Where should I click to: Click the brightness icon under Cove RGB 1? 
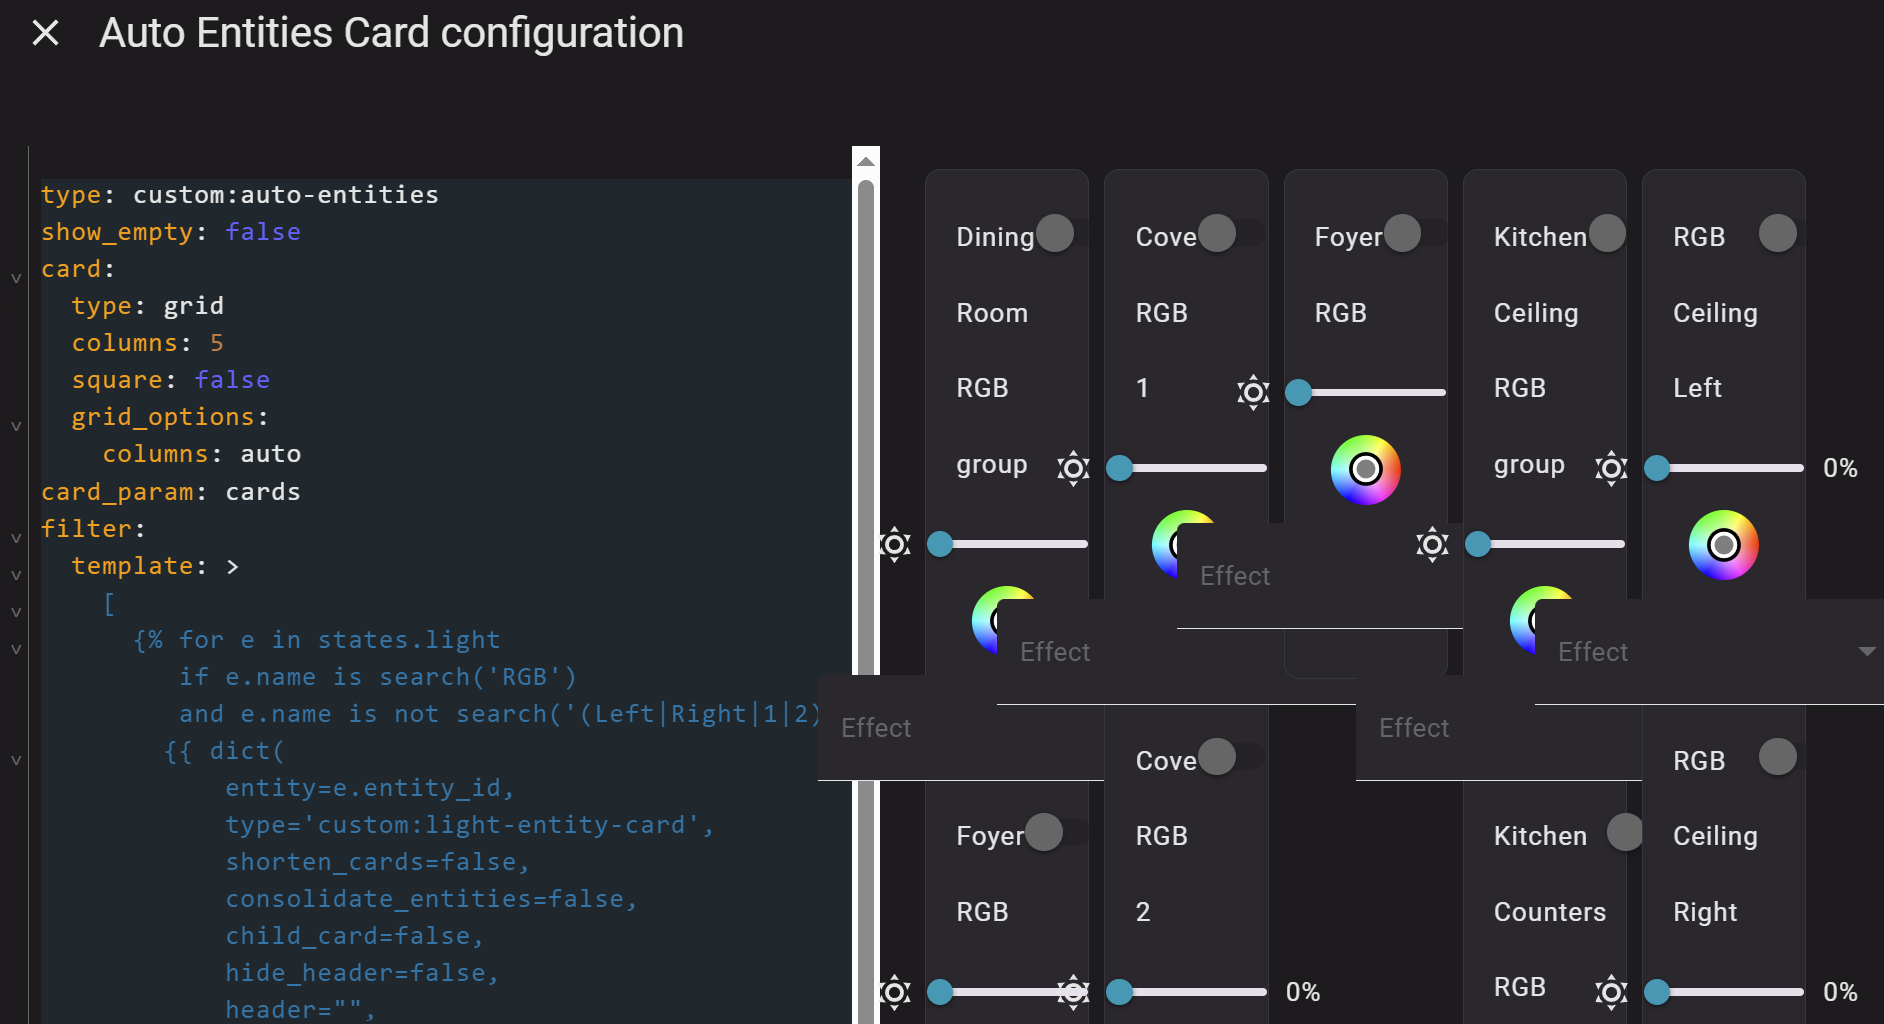(1253, 392)
